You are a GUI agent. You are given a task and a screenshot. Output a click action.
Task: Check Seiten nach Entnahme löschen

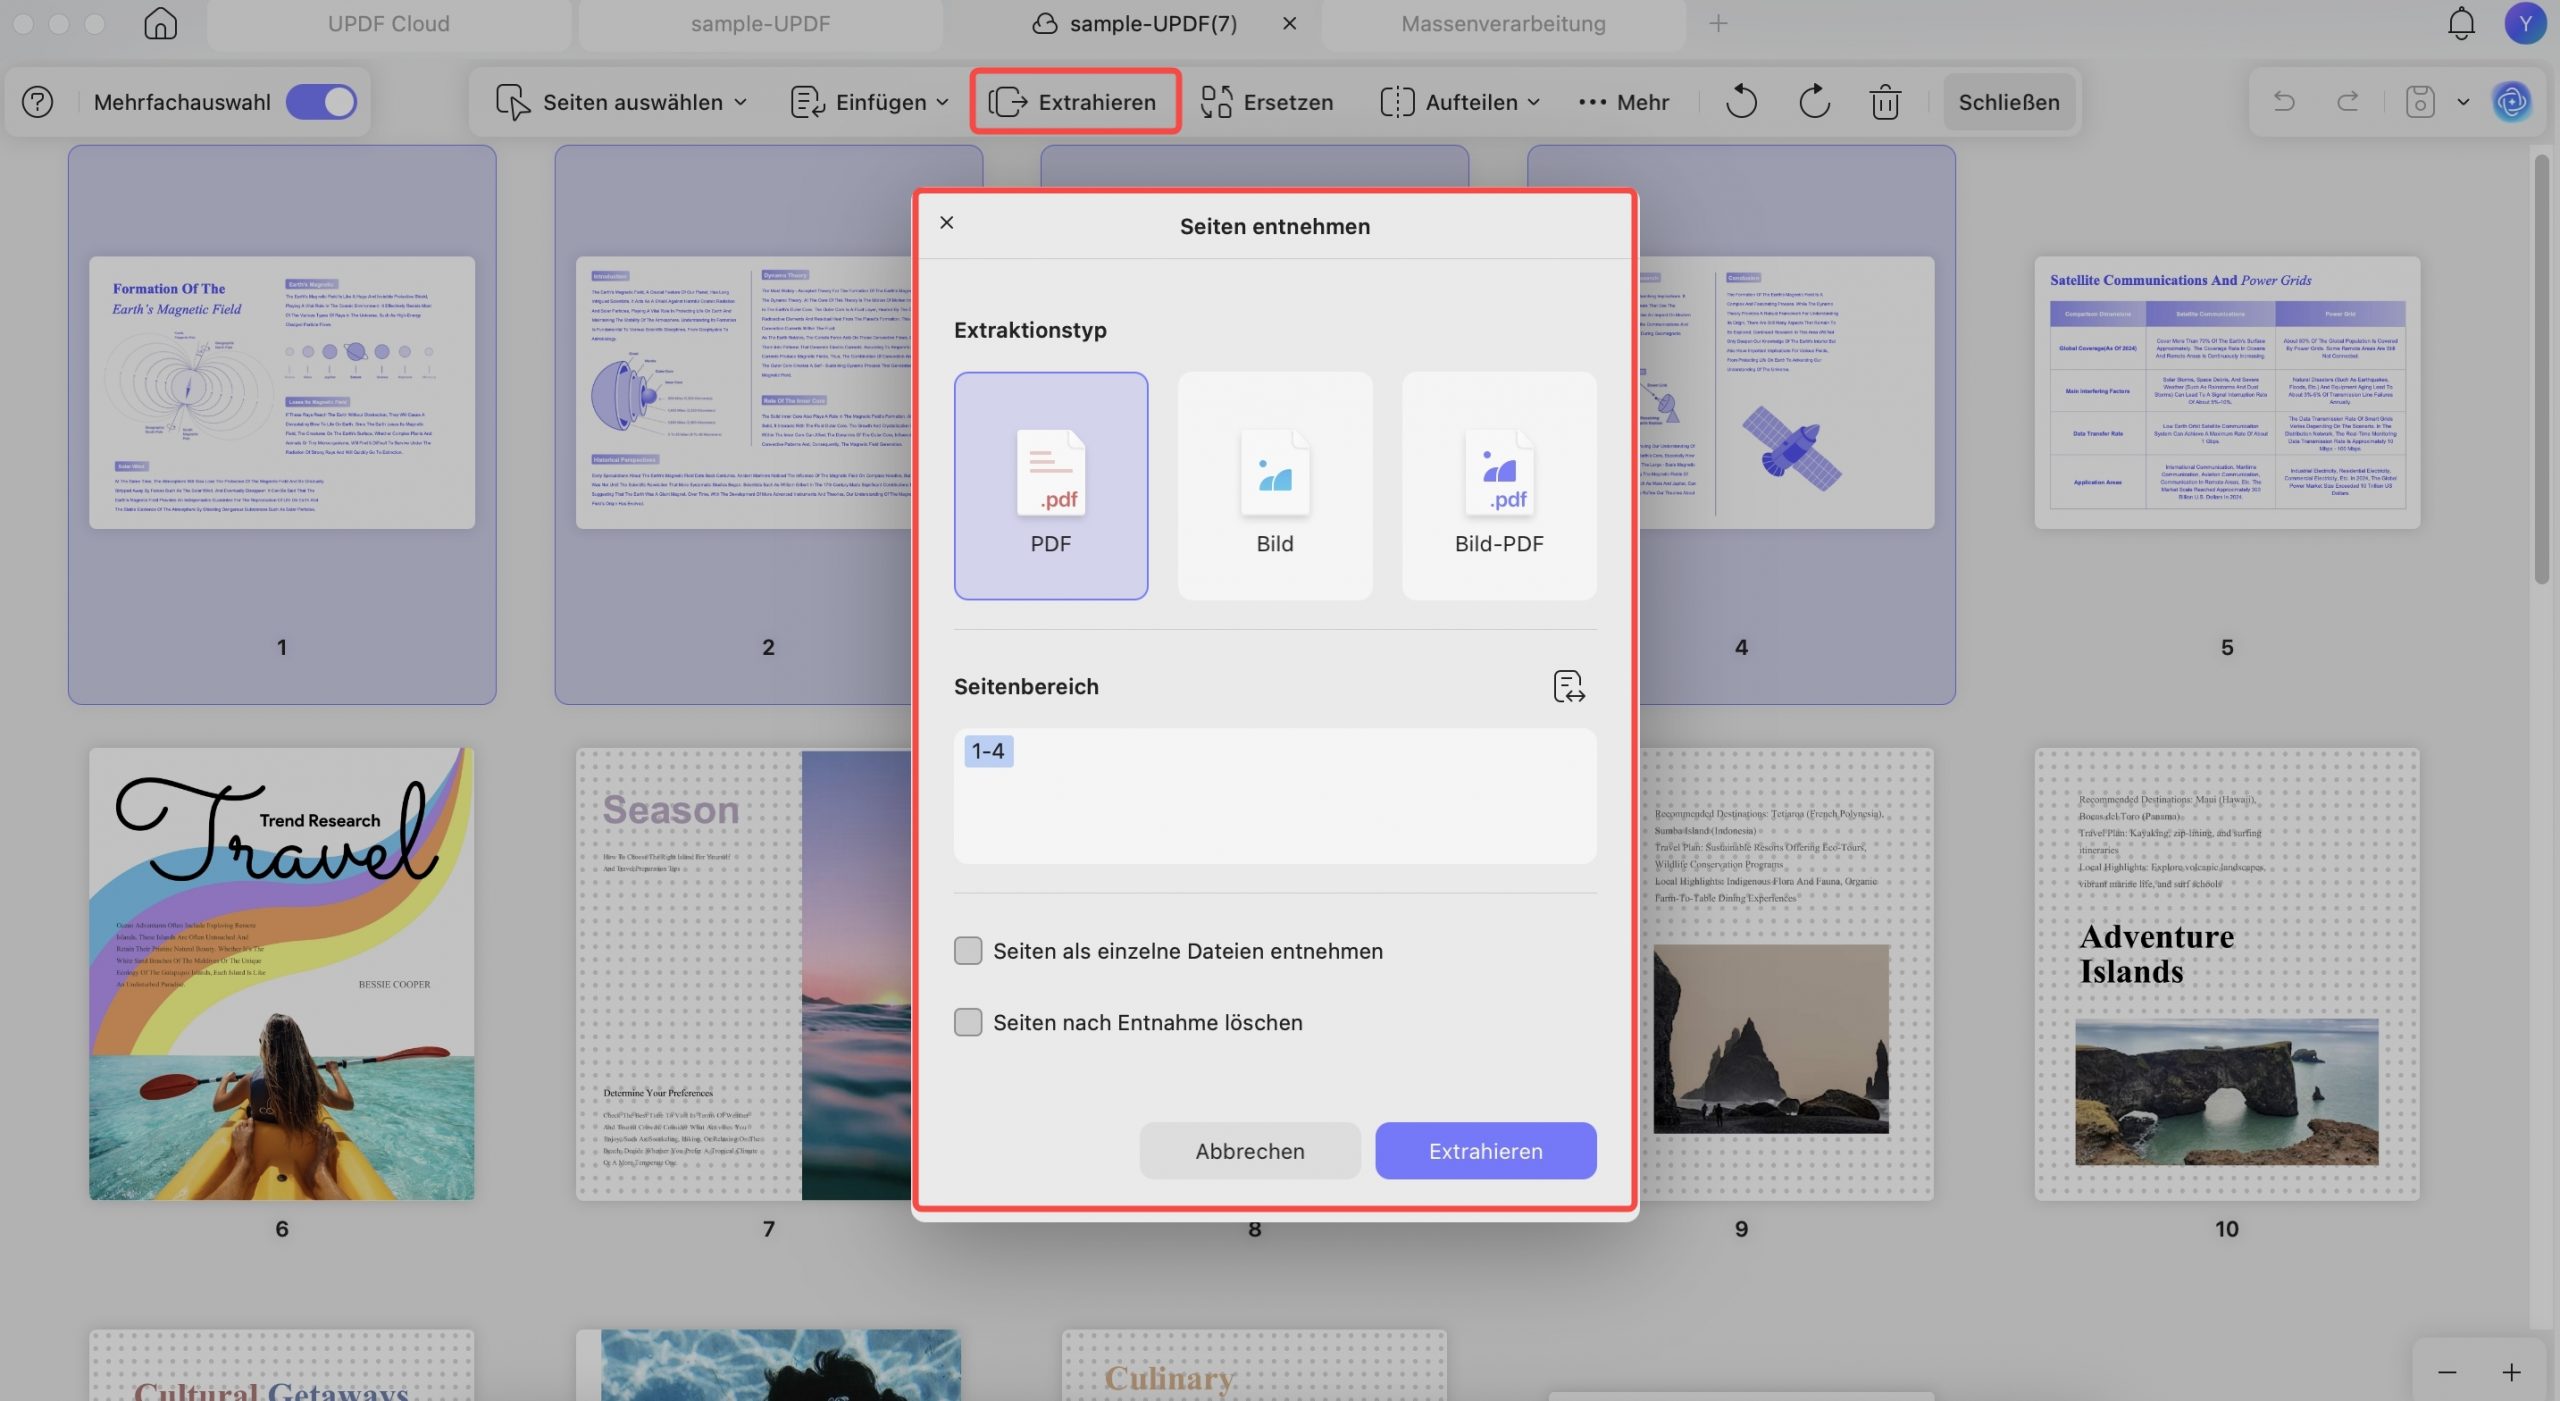pos(968,1022)
